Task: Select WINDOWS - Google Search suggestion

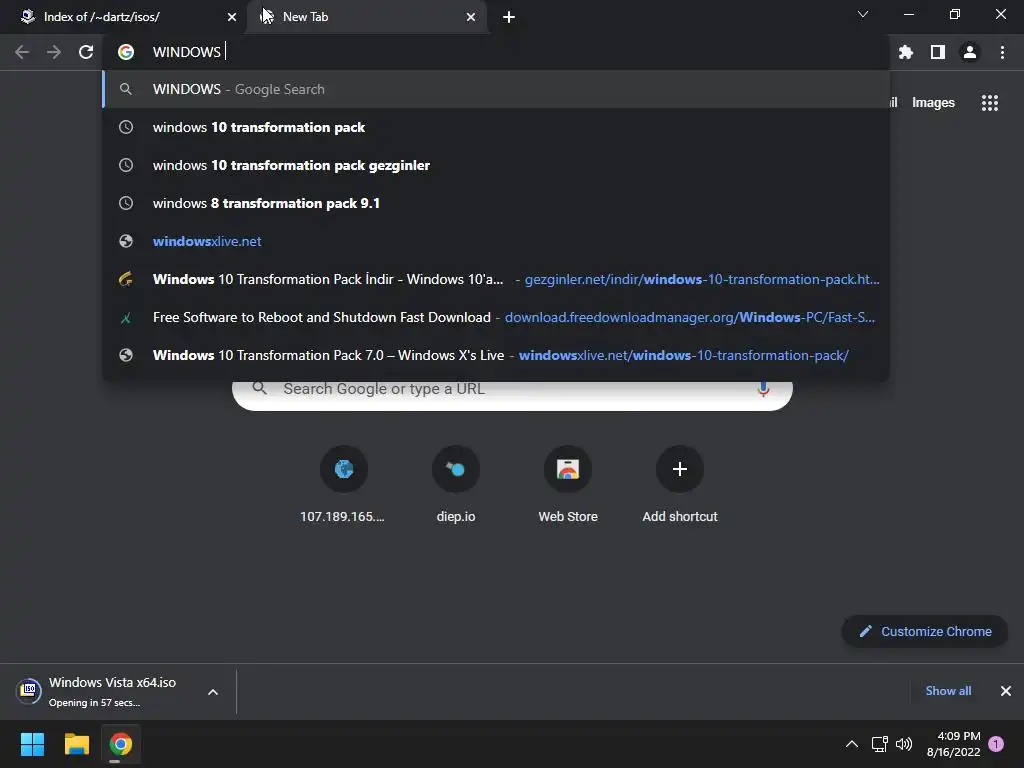Action: coord(496,89)
